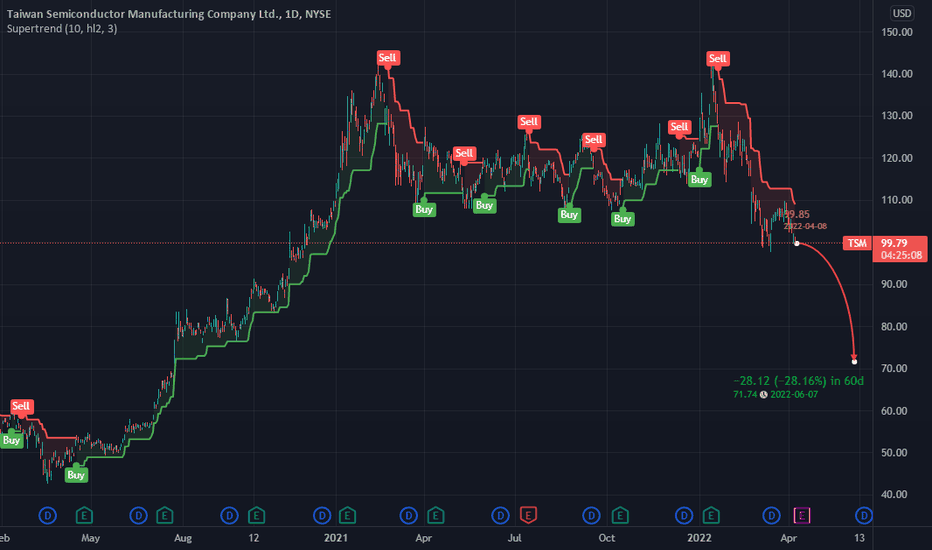Click the 04:25:08 countdown timer label
The image size is (932, 550).
tap(901, 255)
